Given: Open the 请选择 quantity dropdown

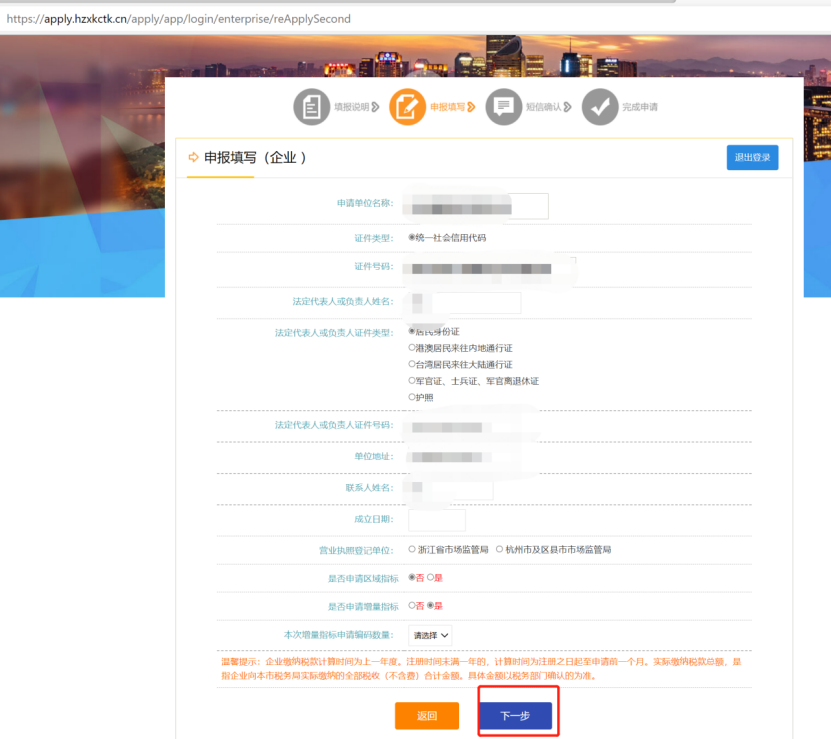Looking at the screenshot, I should click(431, 635).
